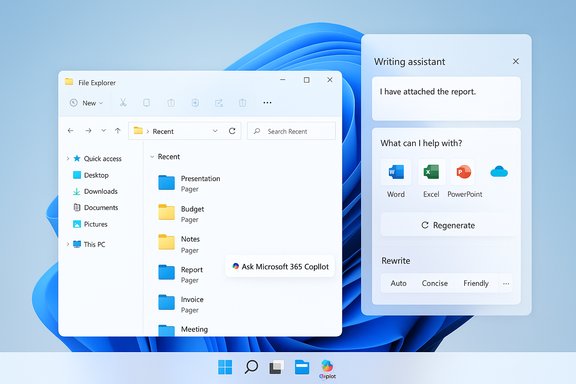576x384 pixels.
Task: Go forward with the right arrow
Action: [88, 131]
